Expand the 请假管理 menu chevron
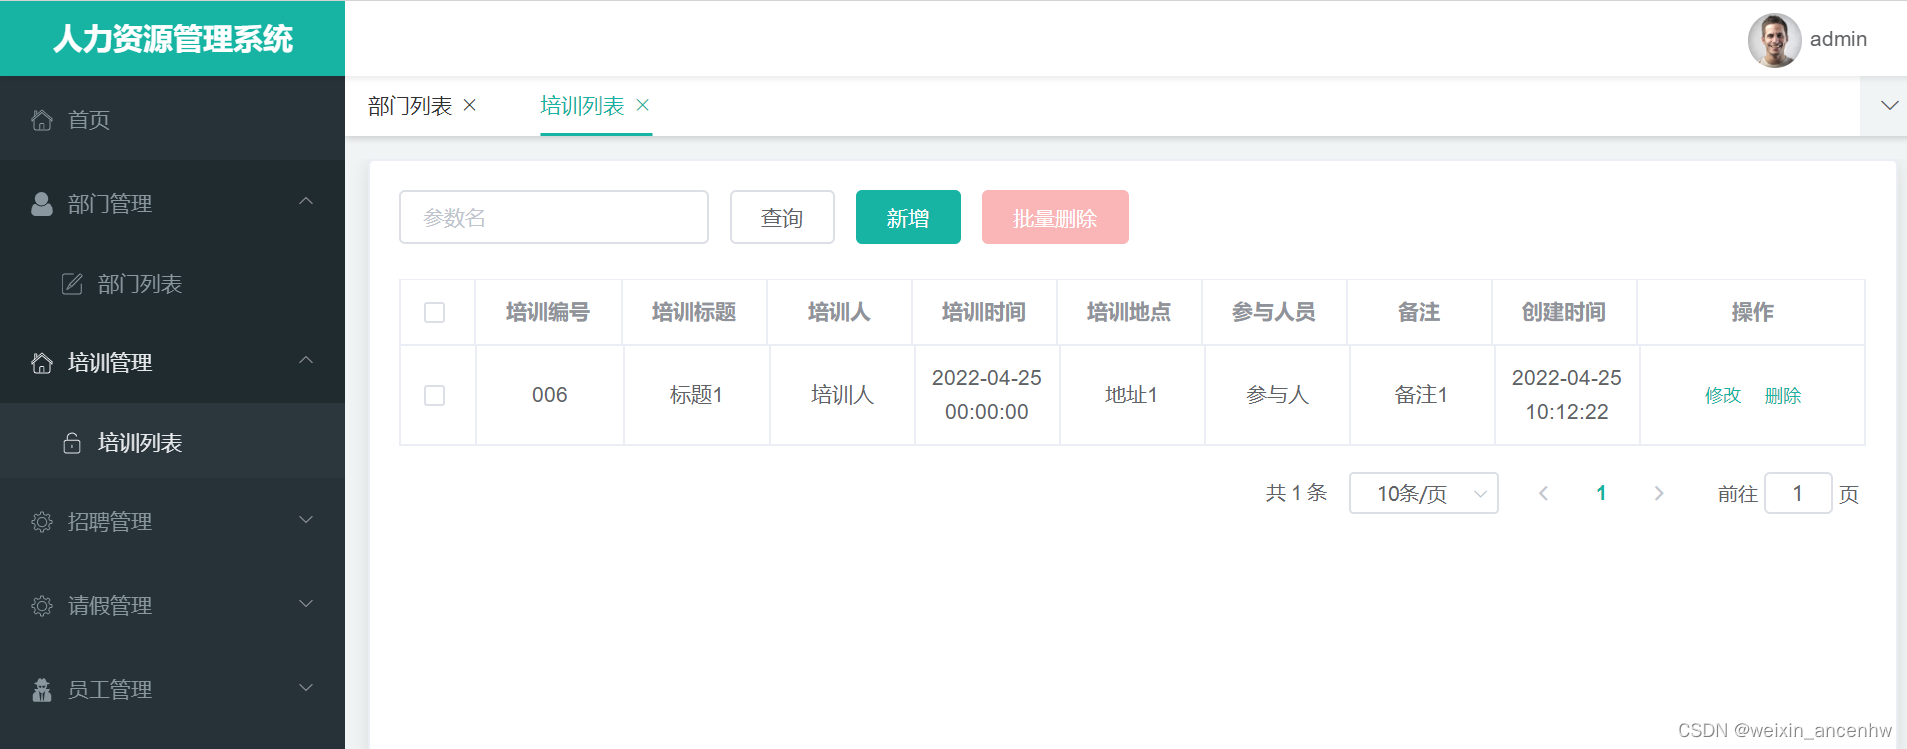The width and height of the screenshot is (1907, 749). [x=307, y=604]
